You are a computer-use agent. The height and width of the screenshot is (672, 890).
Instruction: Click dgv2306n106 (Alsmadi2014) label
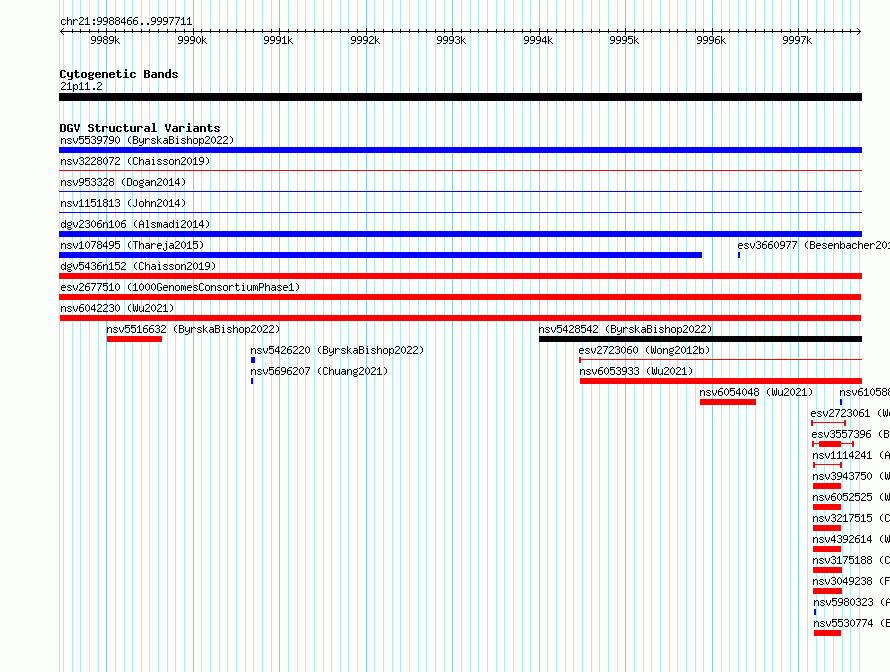point(135,224)
